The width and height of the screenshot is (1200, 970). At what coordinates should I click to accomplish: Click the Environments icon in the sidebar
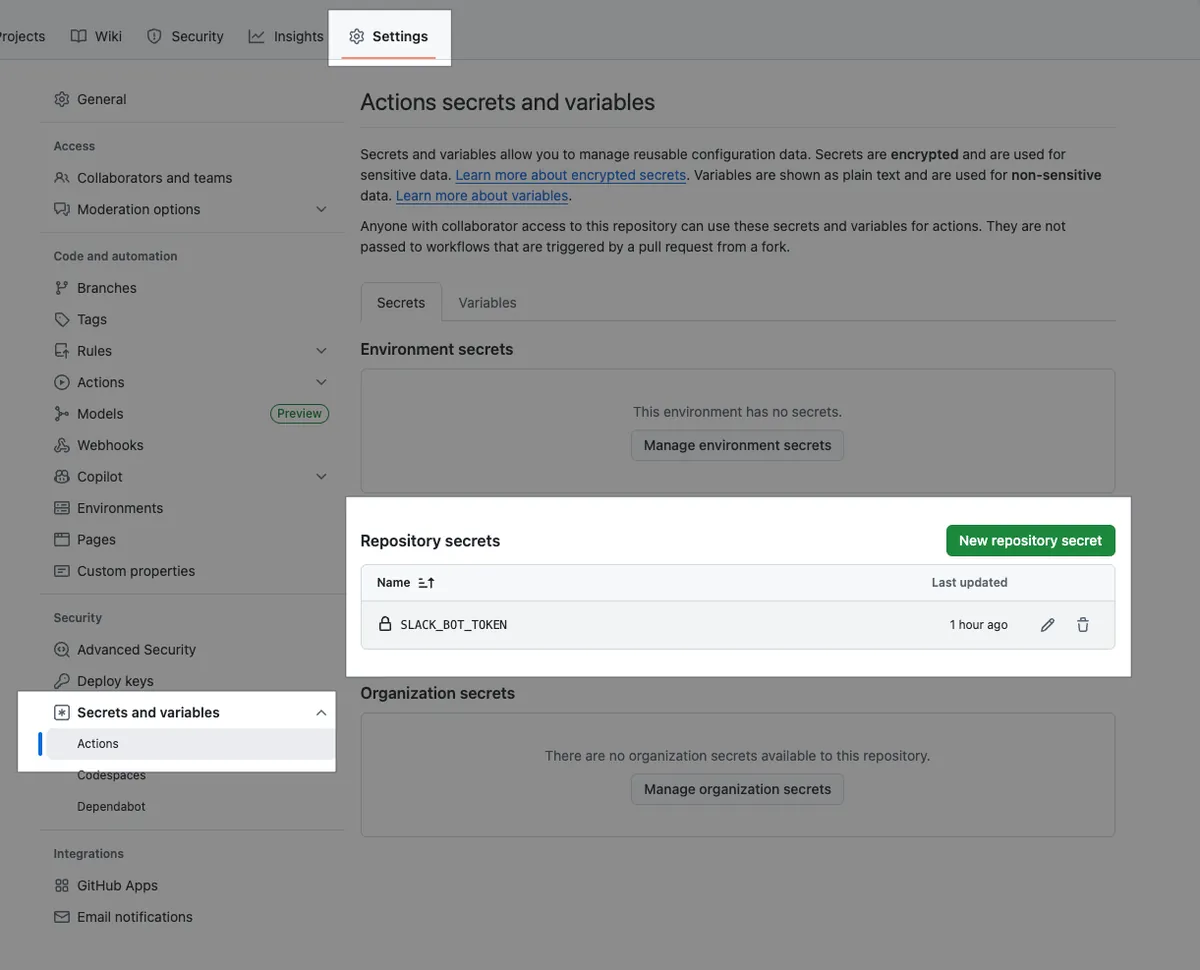(62, 508)
